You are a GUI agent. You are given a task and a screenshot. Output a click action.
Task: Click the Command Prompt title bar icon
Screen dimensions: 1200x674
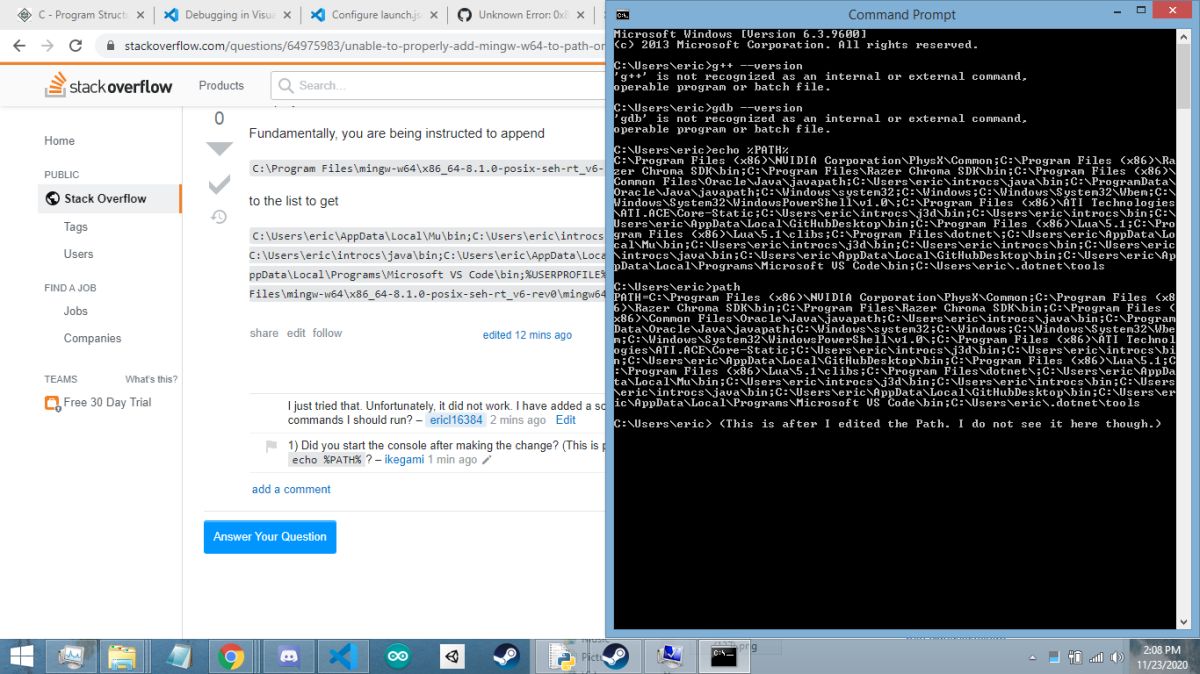tap(622, 14)
